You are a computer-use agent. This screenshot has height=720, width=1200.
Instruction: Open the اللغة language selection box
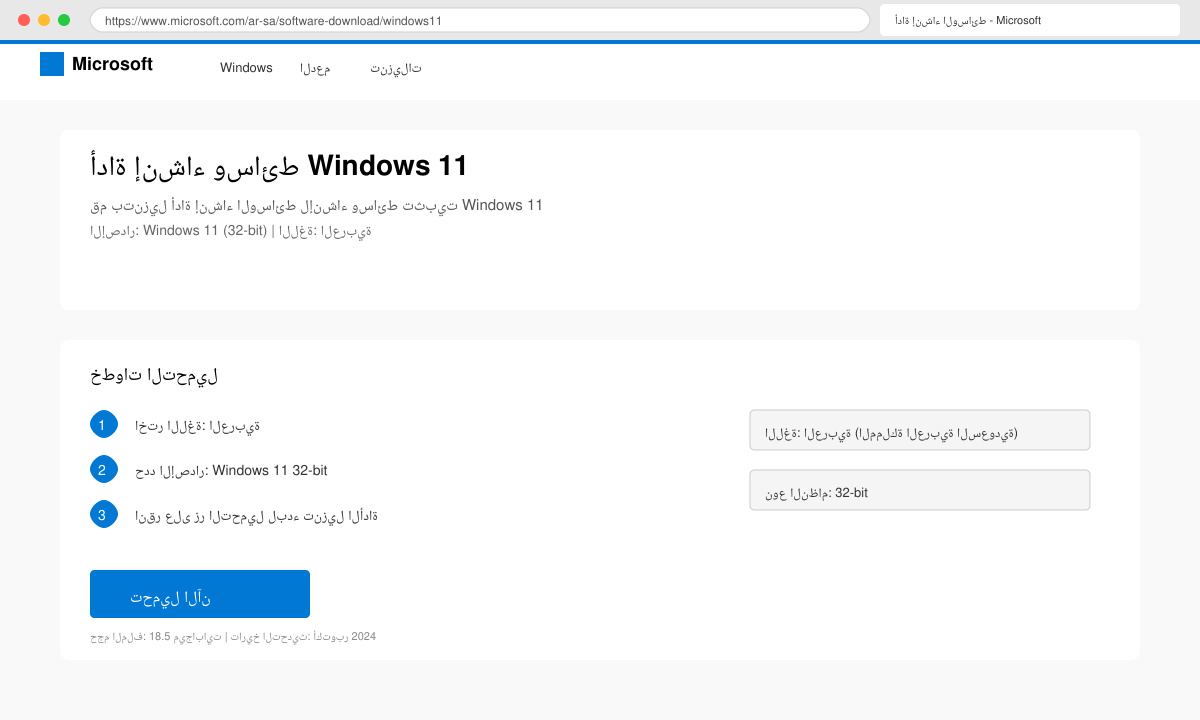pos(920,430)
